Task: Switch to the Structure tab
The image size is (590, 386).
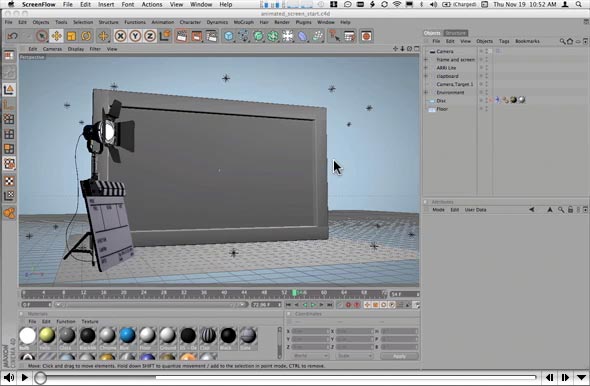Action: pyautogui.click(x=456, y=33)
